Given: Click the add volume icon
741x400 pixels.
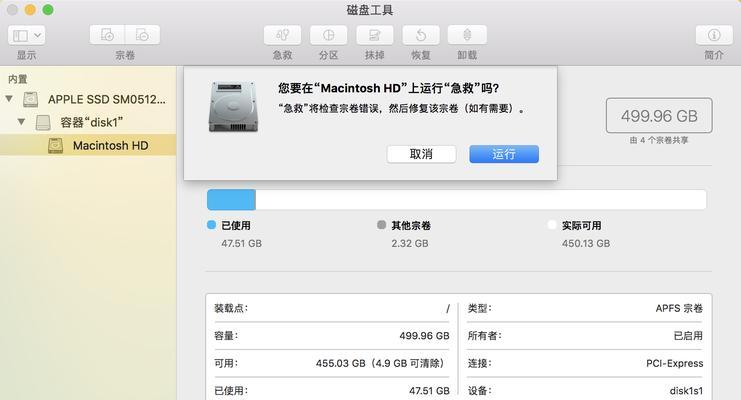Looking at the screenshot, I should tap(107, 35).
